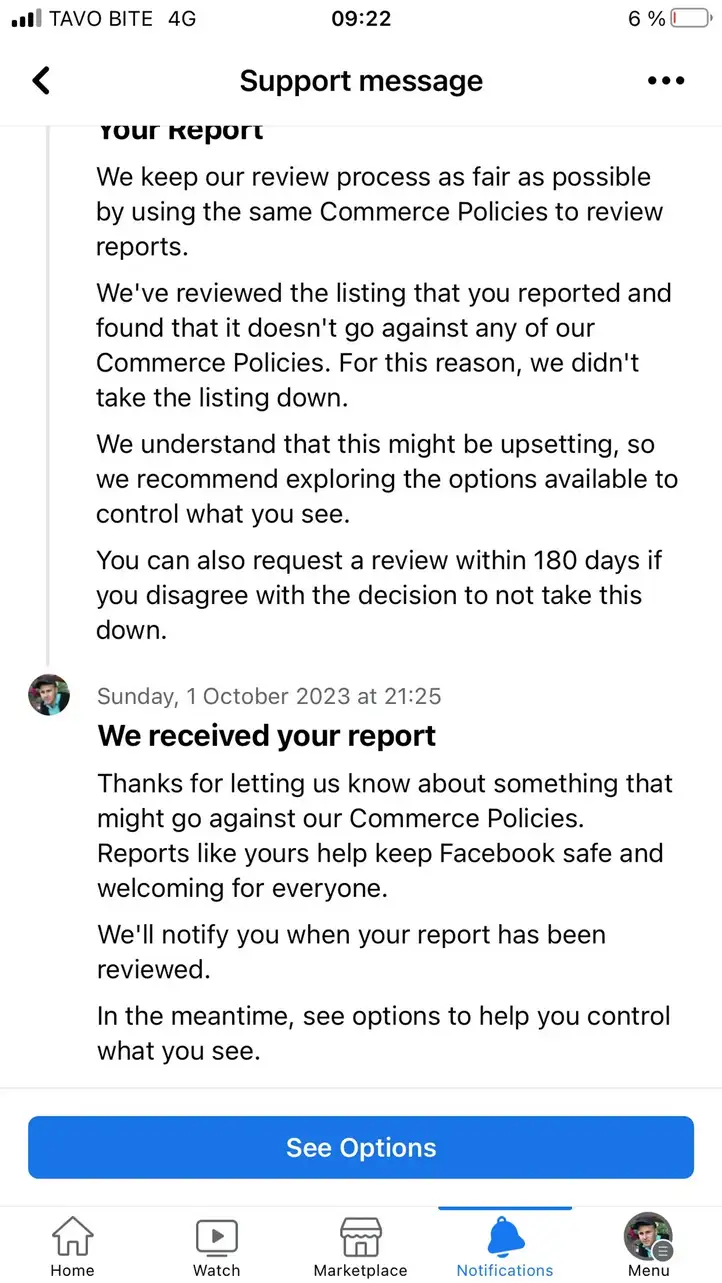Open the Watch video icon

click(x=217, y=1237)
